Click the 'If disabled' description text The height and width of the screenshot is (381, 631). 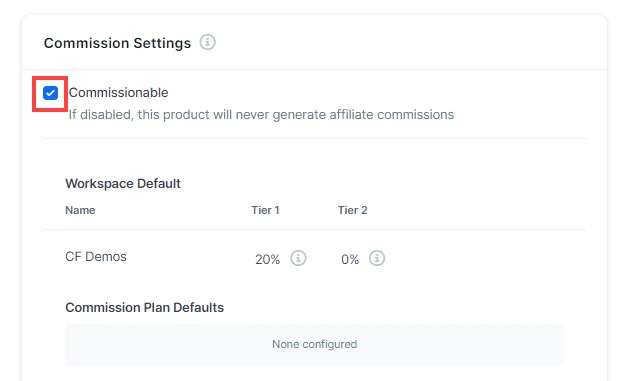pos(261,115)
